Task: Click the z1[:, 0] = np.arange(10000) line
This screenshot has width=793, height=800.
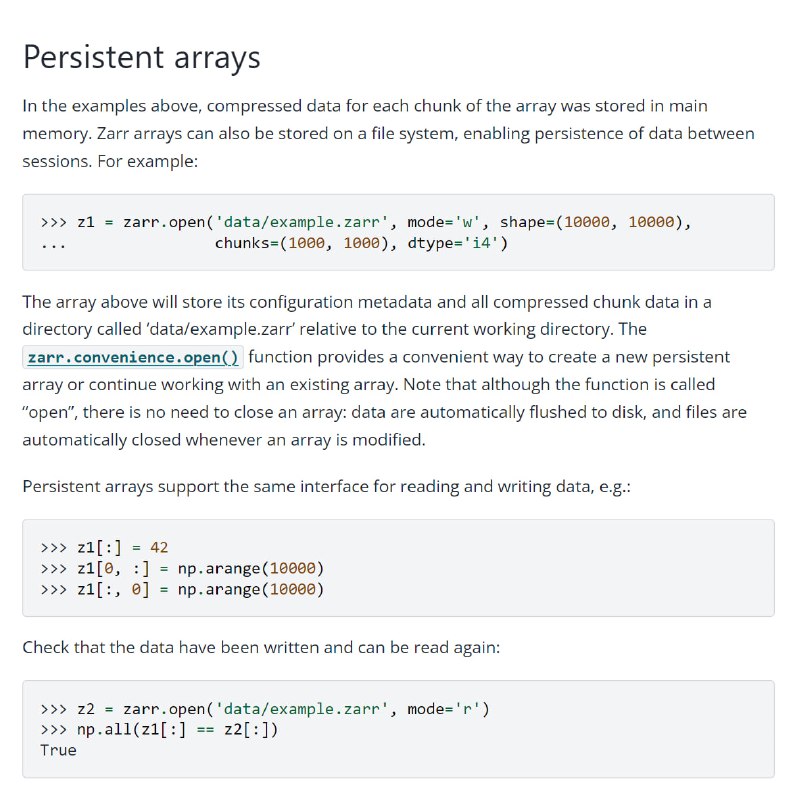Action: tap(182, 589)
